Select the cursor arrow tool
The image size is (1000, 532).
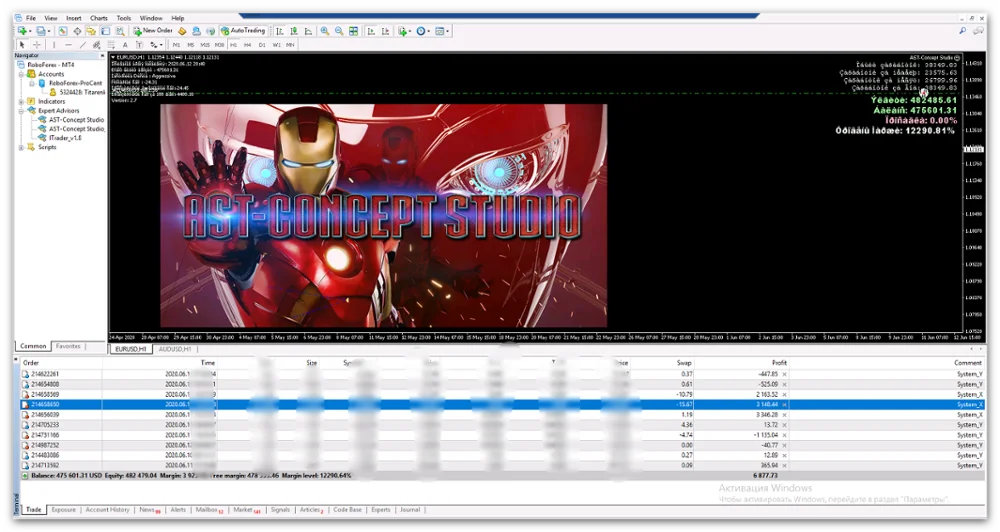[x=22, y=45]
